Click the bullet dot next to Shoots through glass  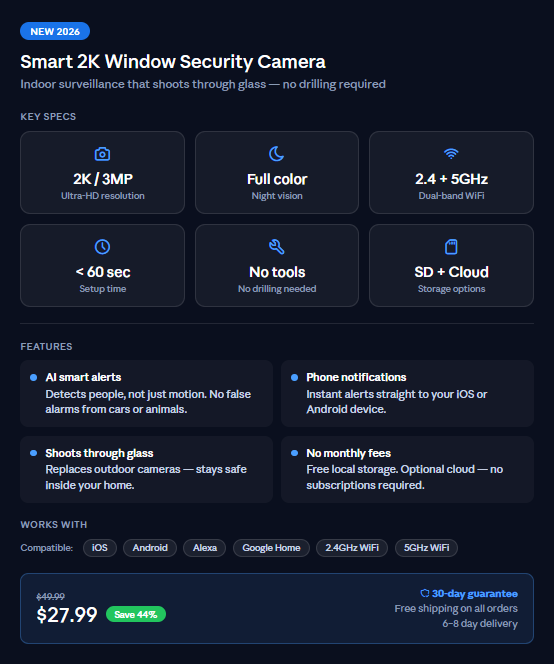tap(33, 453)
